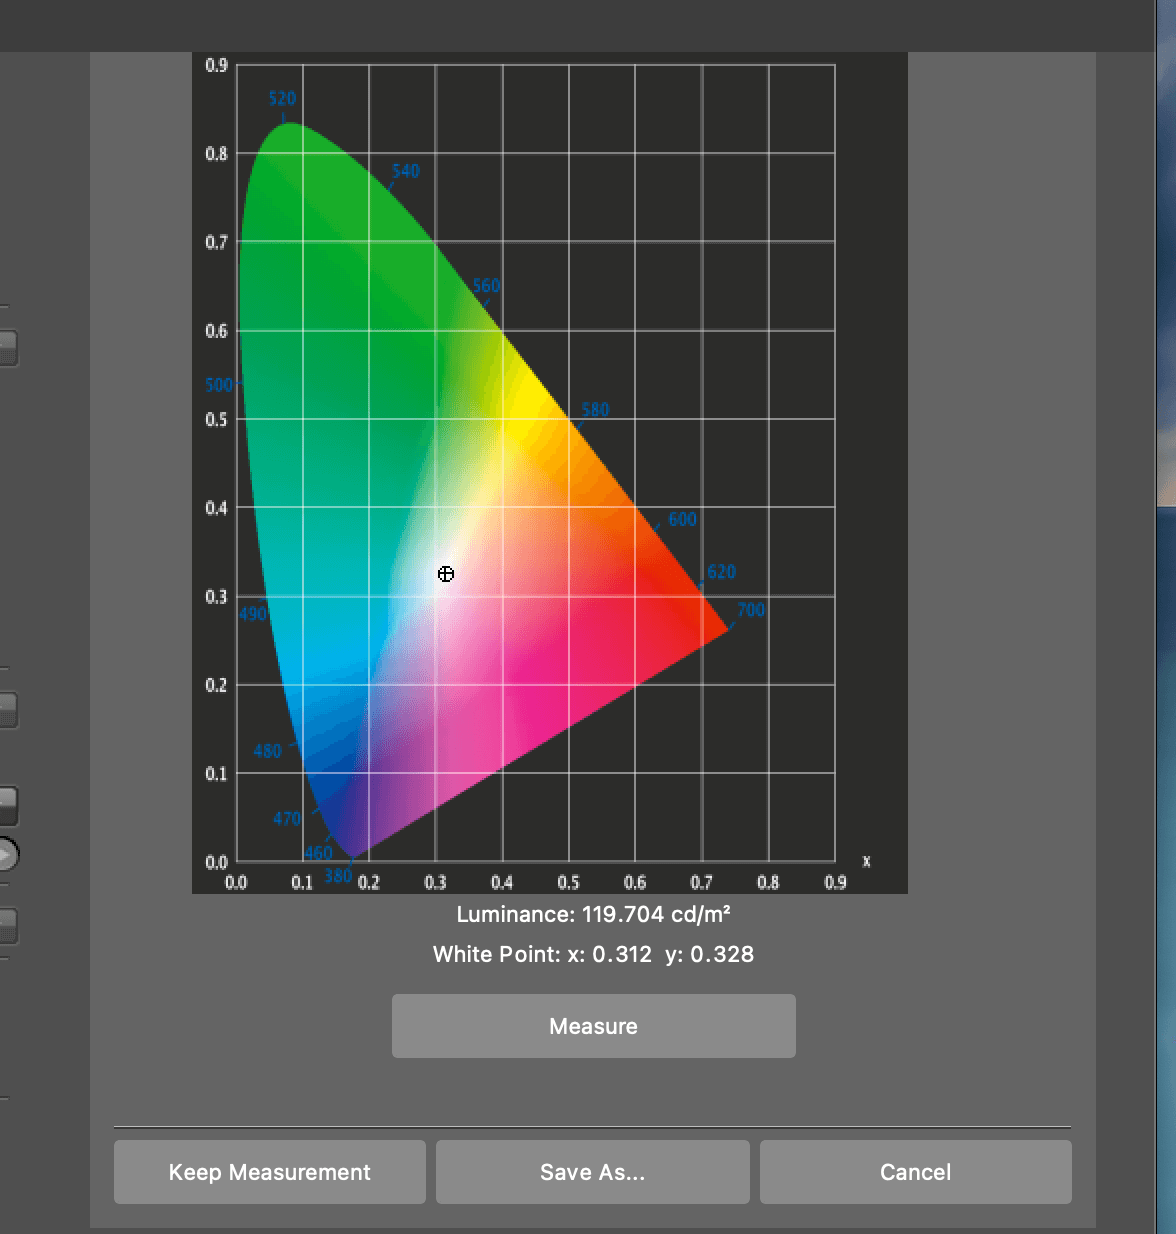
Task: Click the 520 nm wavelength label
Action: [281, 99]
